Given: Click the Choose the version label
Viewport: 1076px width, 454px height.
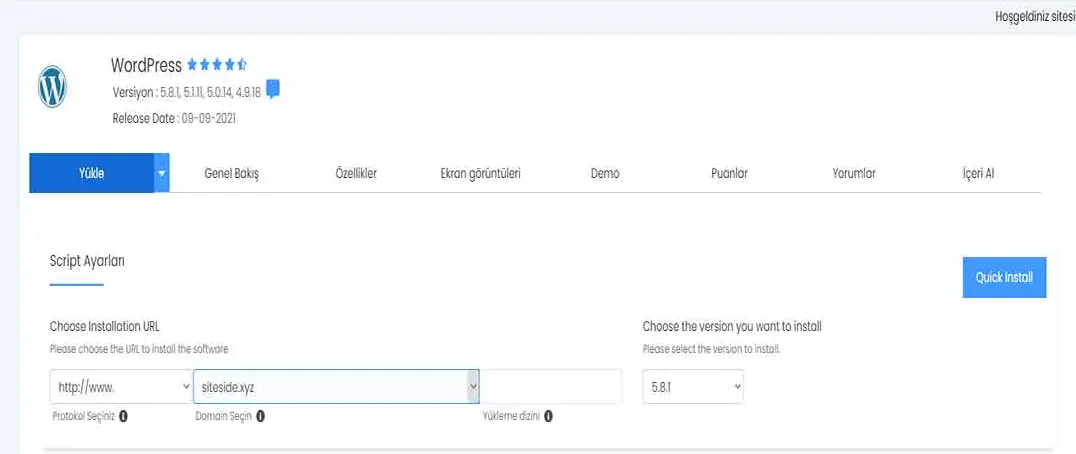Looking at the screenshot, I should (x=732, y=326).
